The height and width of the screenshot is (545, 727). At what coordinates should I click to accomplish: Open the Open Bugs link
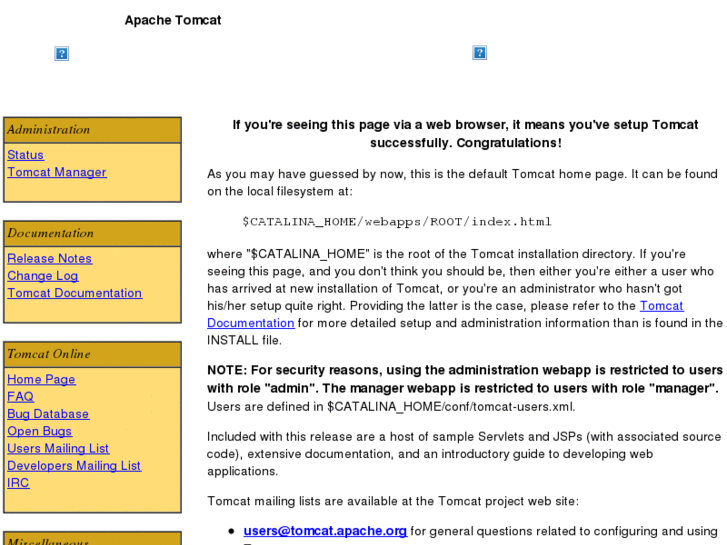tap(39, 431)
